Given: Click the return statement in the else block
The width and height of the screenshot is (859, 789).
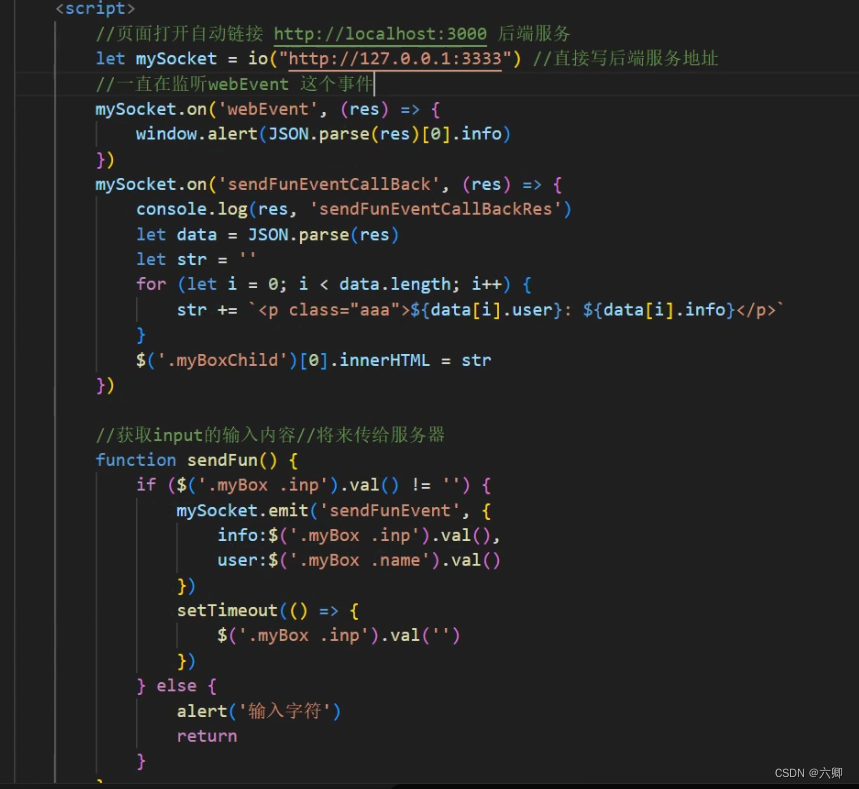Looking at the screenshot, I should 206,735.
